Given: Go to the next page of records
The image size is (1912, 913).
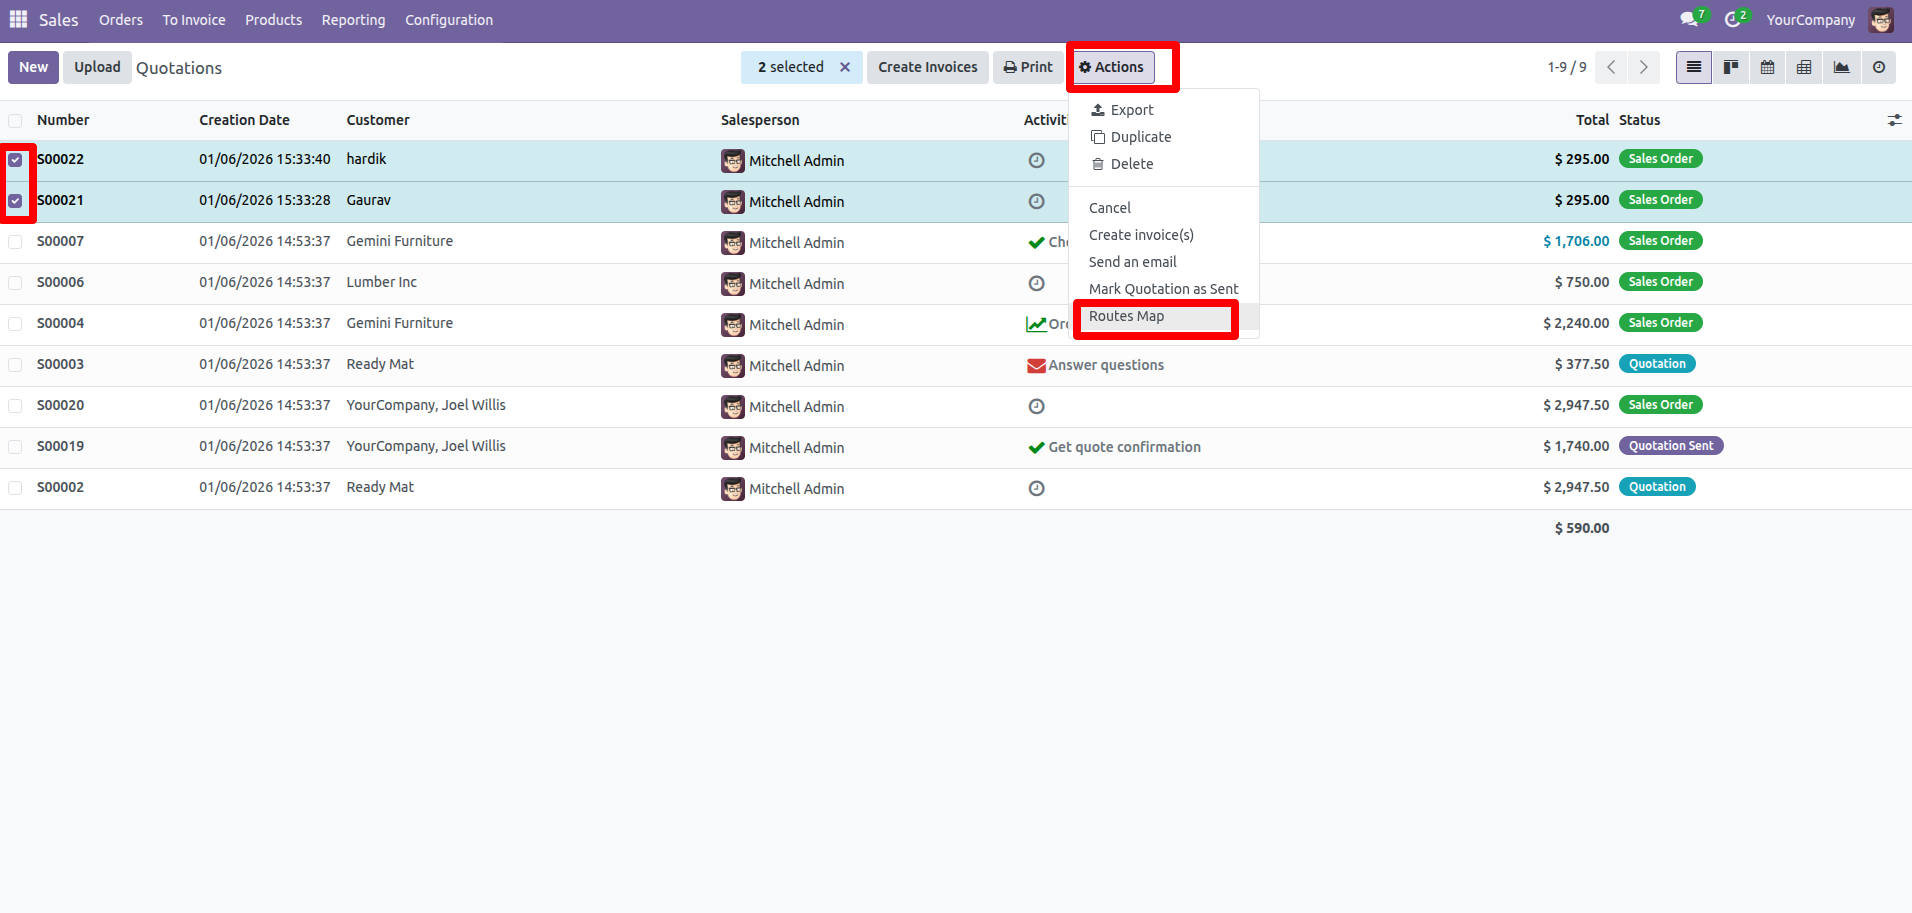Looking at the screenshot, I should click(x=1643, y=67).
